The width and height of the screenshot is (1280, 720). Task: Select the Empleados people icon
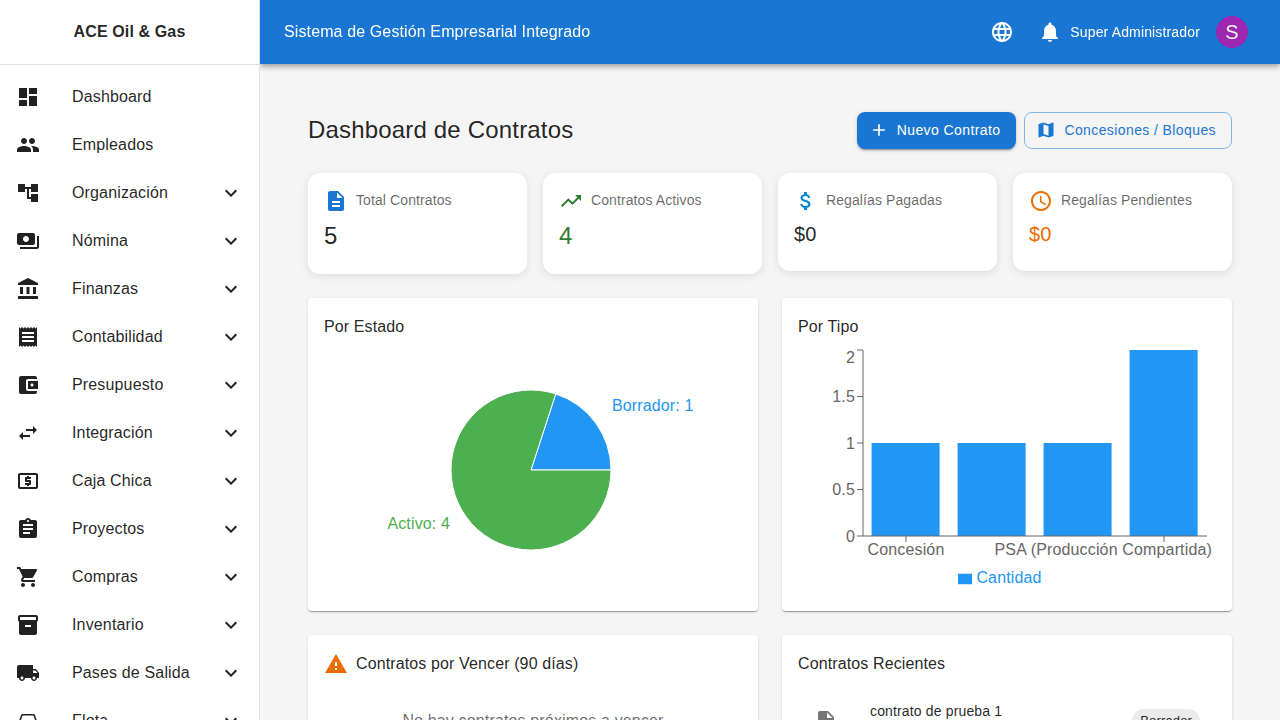click(x=28, y=144)
